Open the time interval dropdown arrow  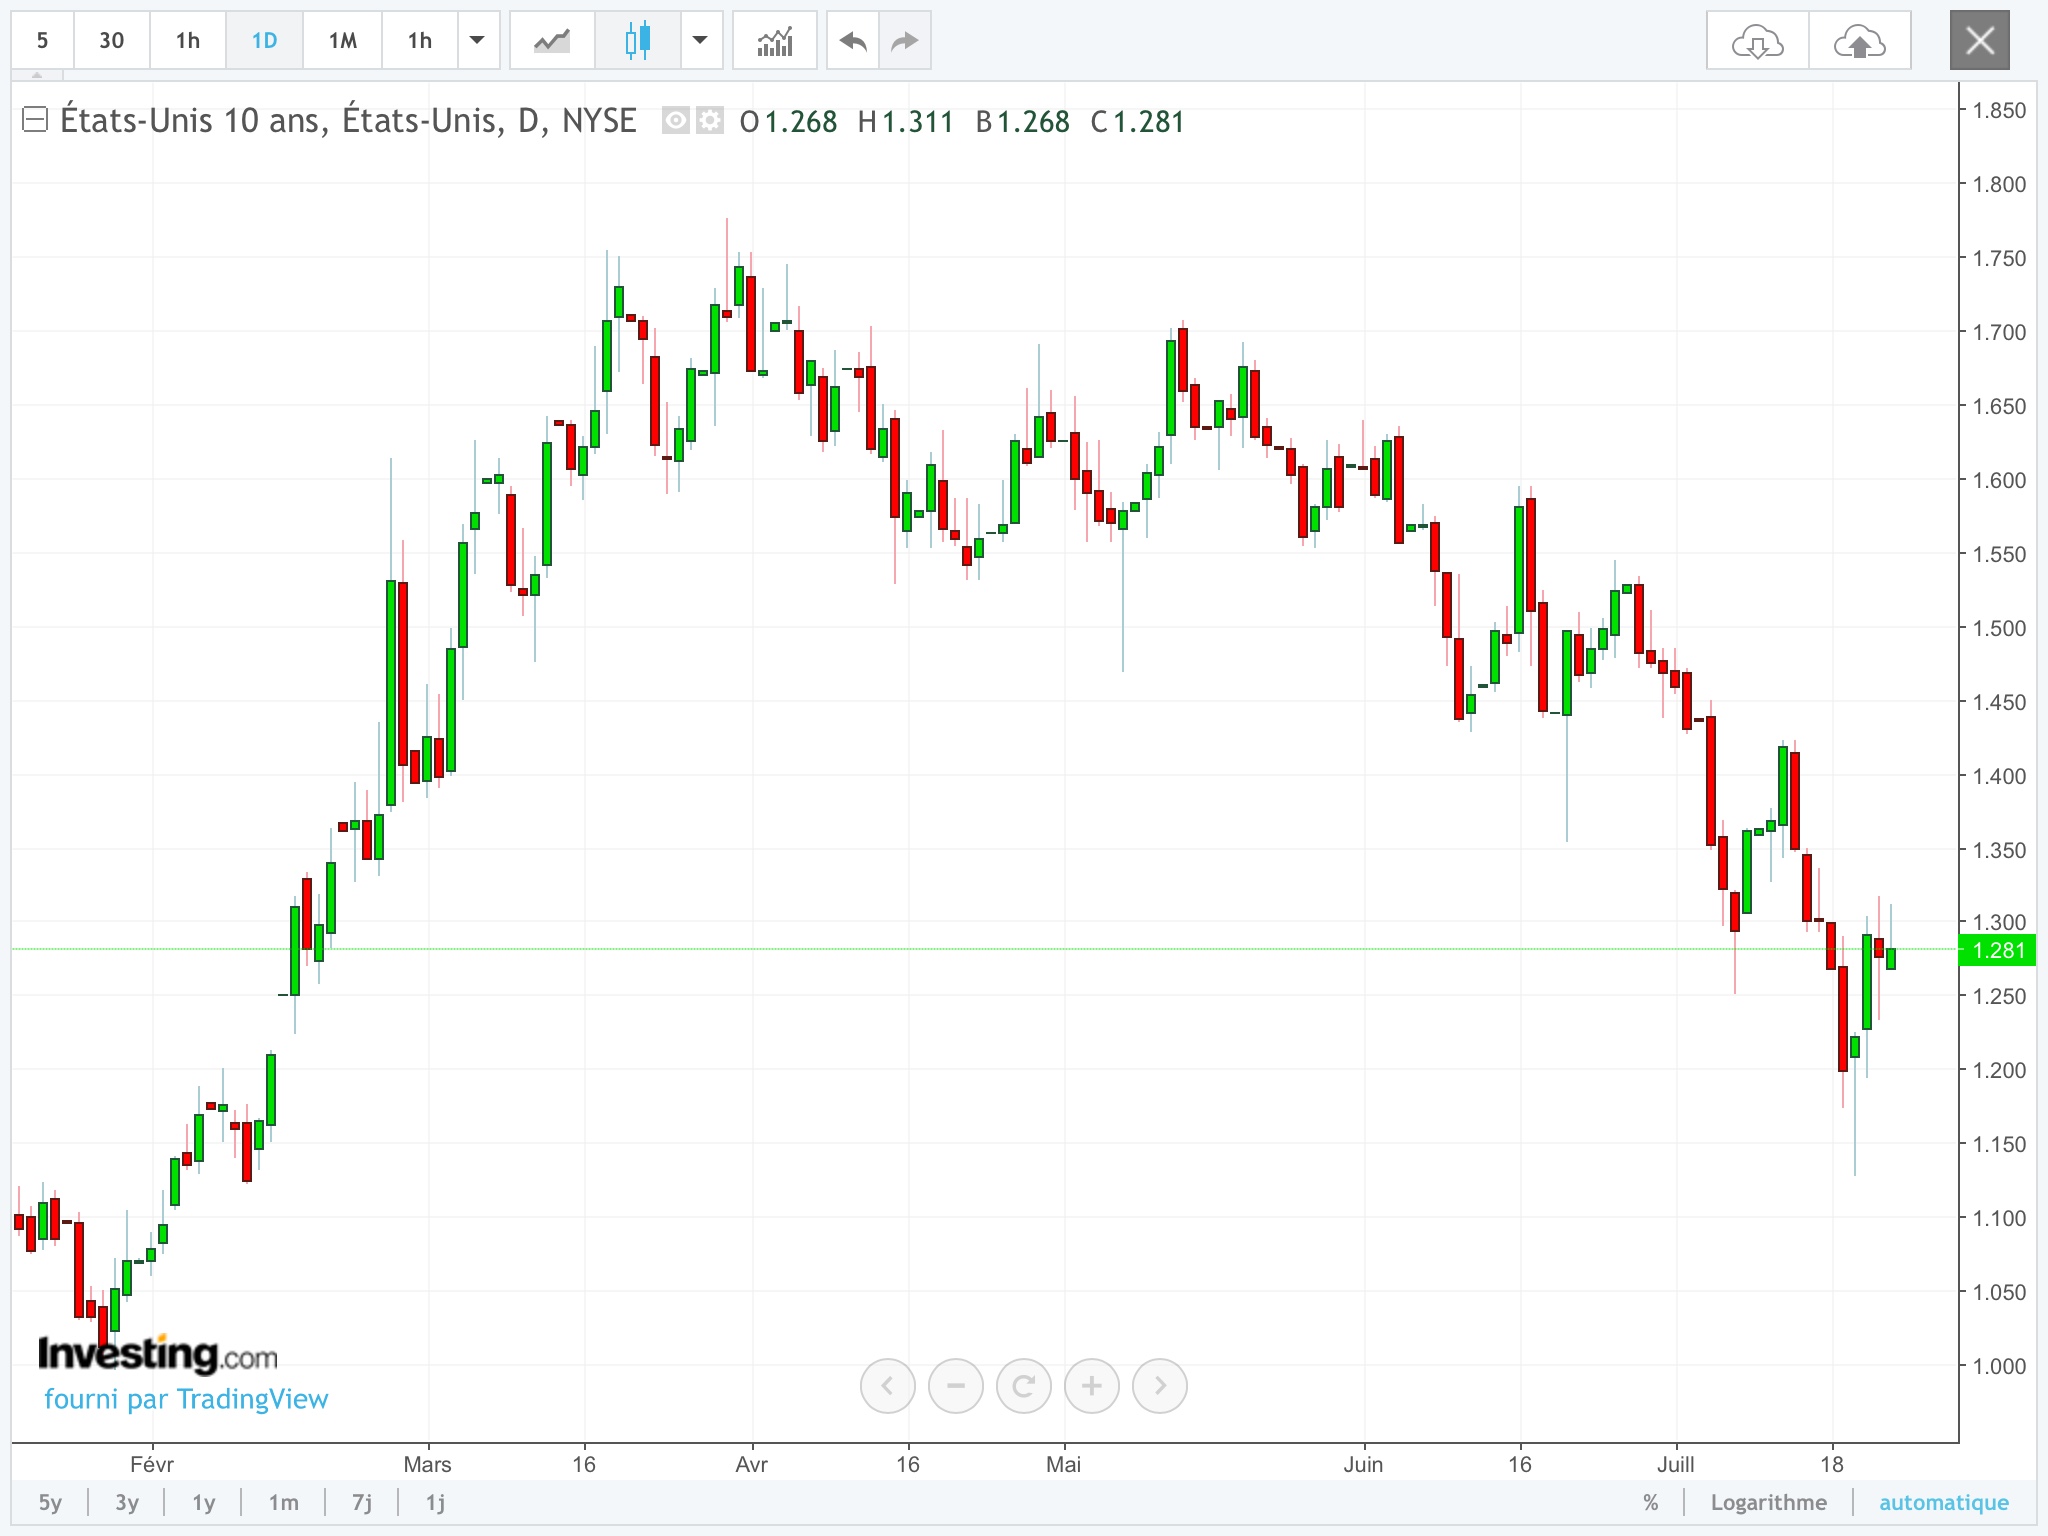(x=478, y=41)
